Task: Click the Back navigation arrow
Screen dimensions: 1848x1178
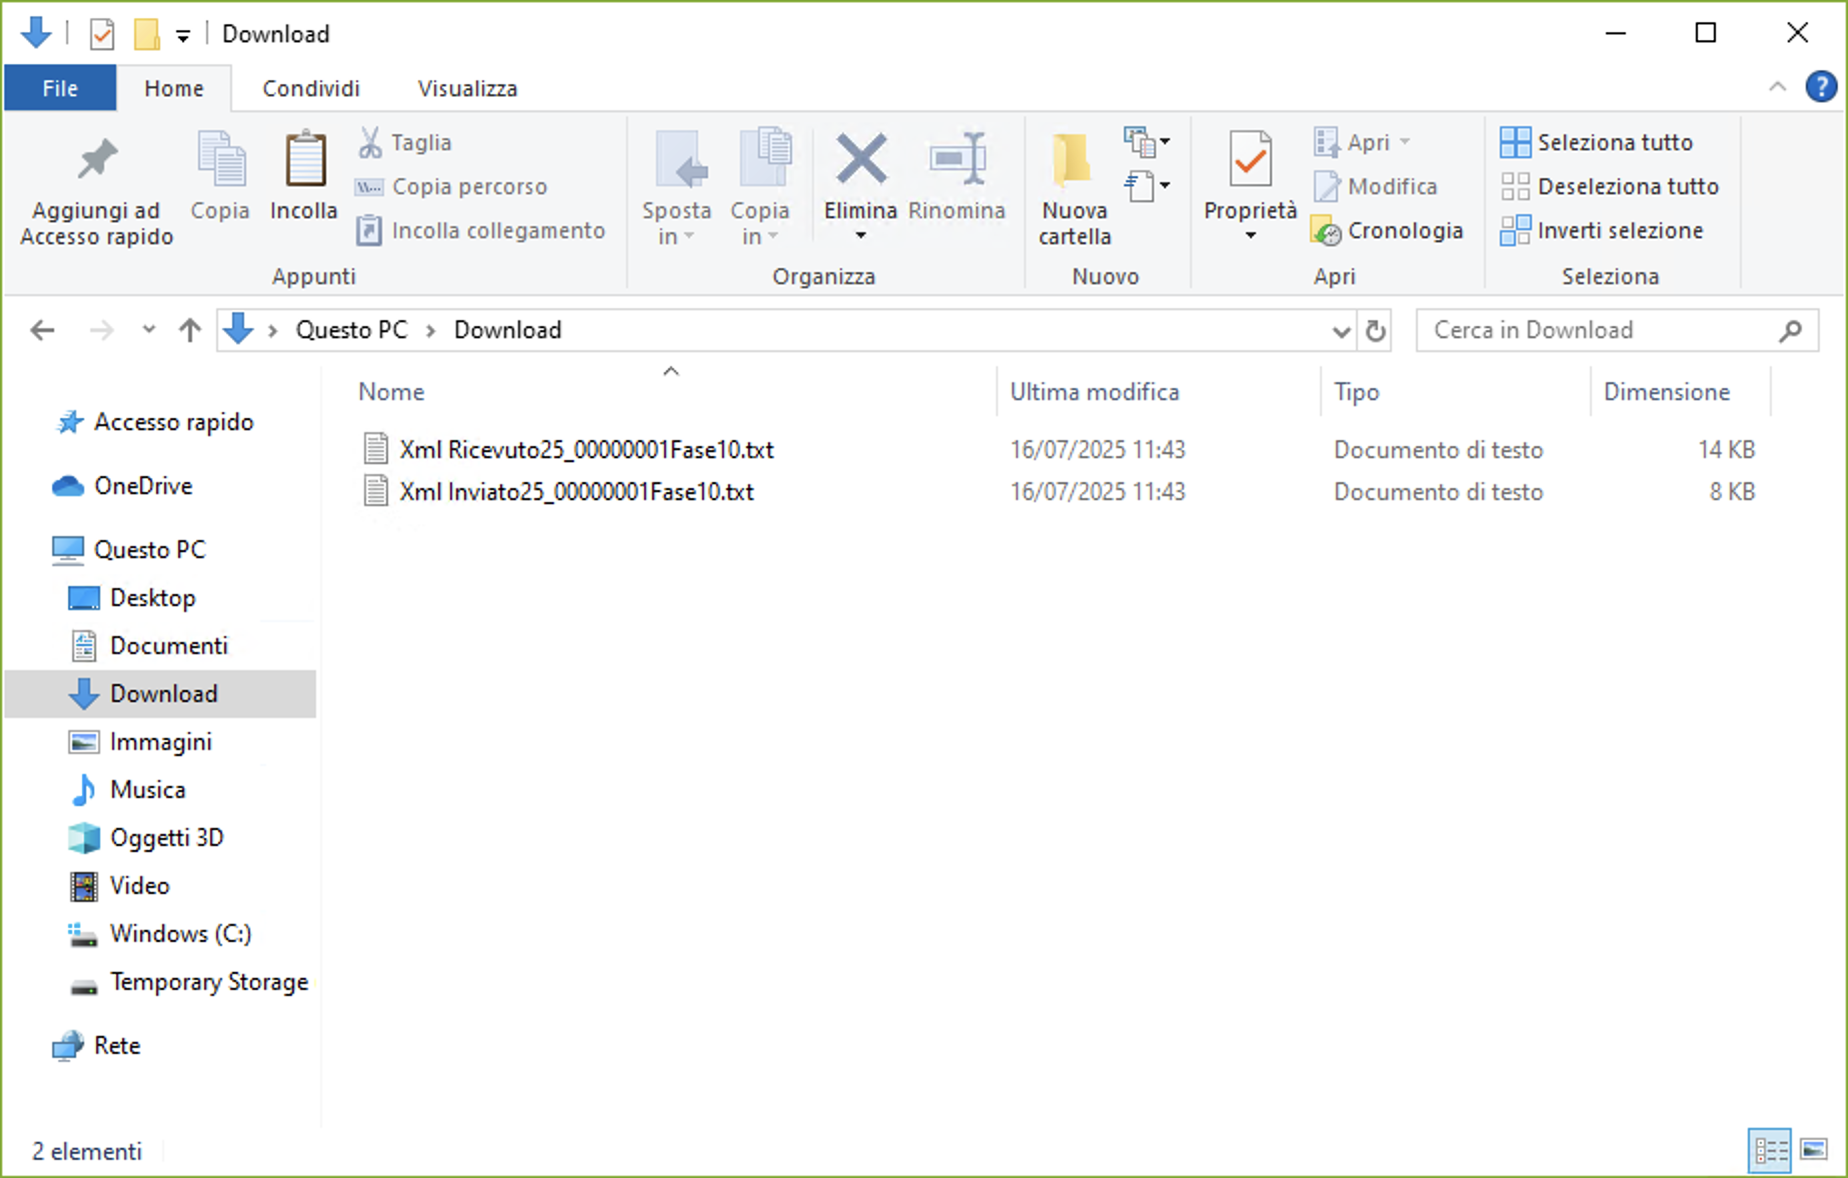Action: pyautogui.click(x=42, y=330)
